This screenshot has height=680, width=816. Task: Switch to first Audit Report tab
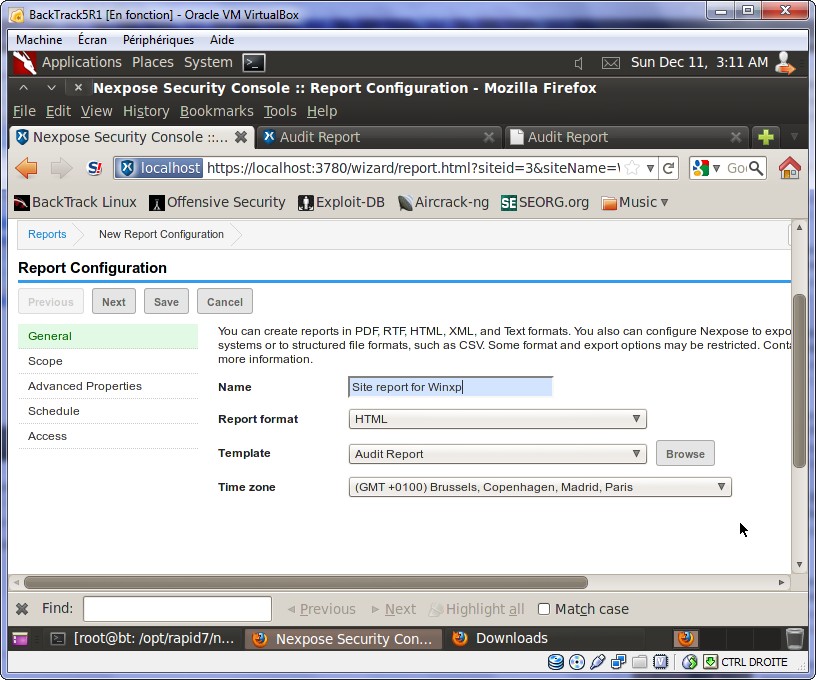coord(378,137)
